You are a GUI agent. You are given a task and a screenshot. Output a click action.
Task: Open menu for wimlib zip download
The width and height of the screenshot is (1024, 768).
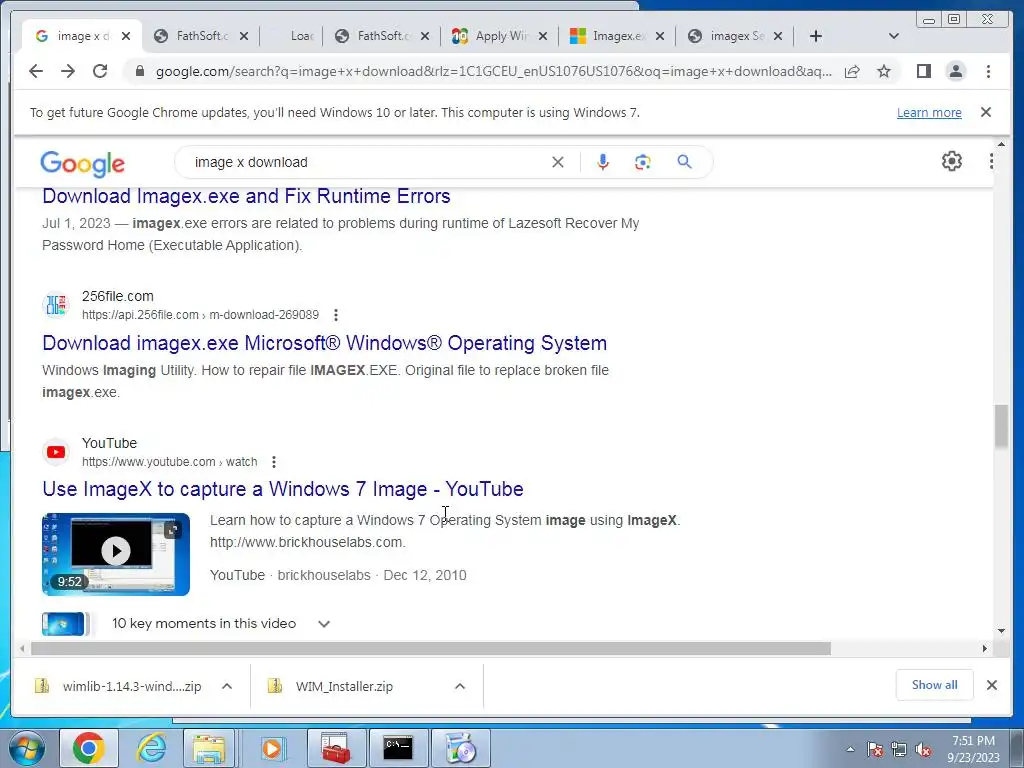pyautogui.click(x=227, y=686)
